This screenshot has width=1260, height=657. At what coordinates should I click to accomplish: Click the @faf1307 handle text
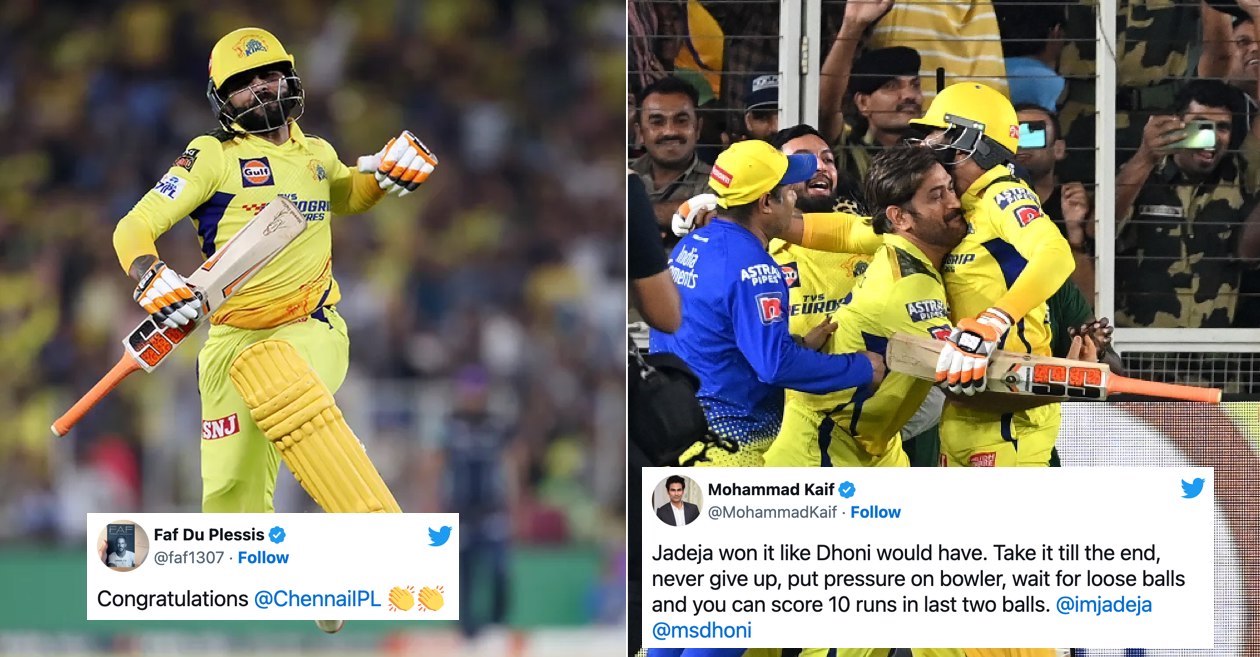coord(189,558)
